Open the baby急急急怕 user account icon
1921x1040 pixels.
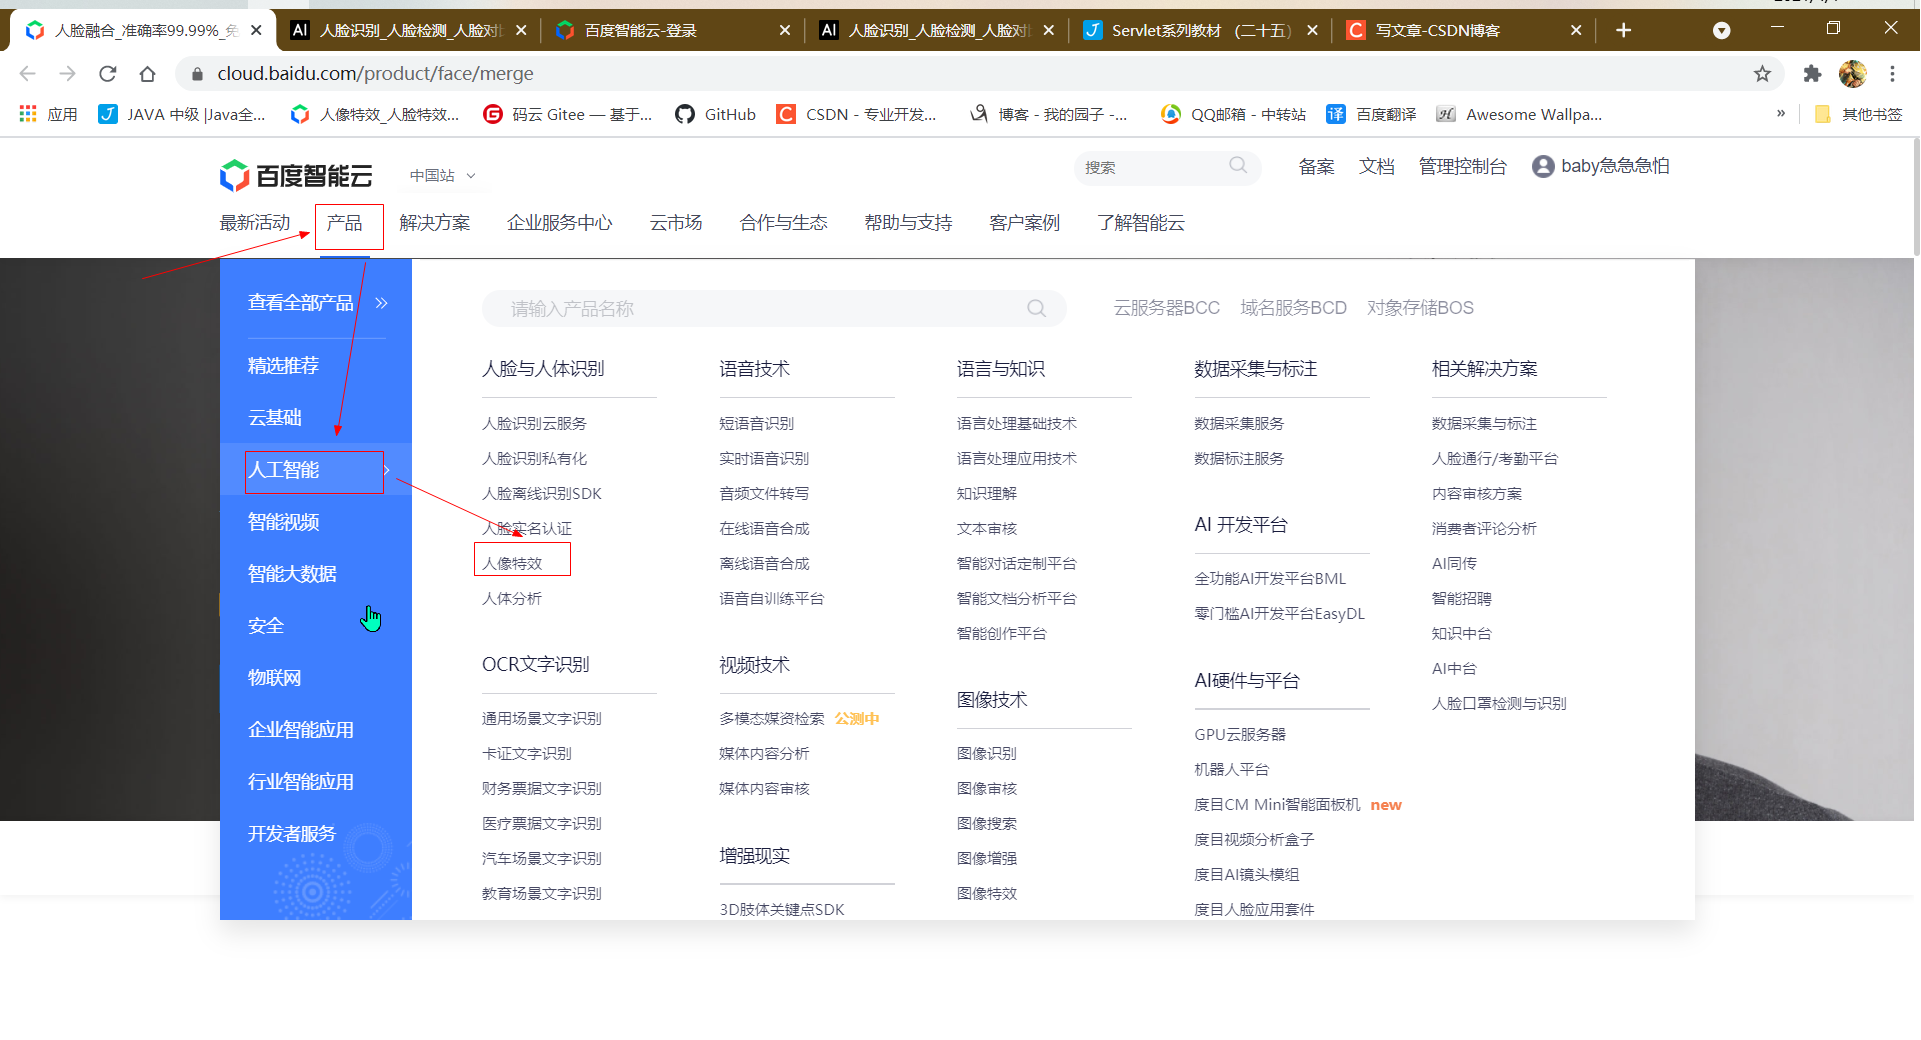pyautogui.click(x=1542, y=166)
